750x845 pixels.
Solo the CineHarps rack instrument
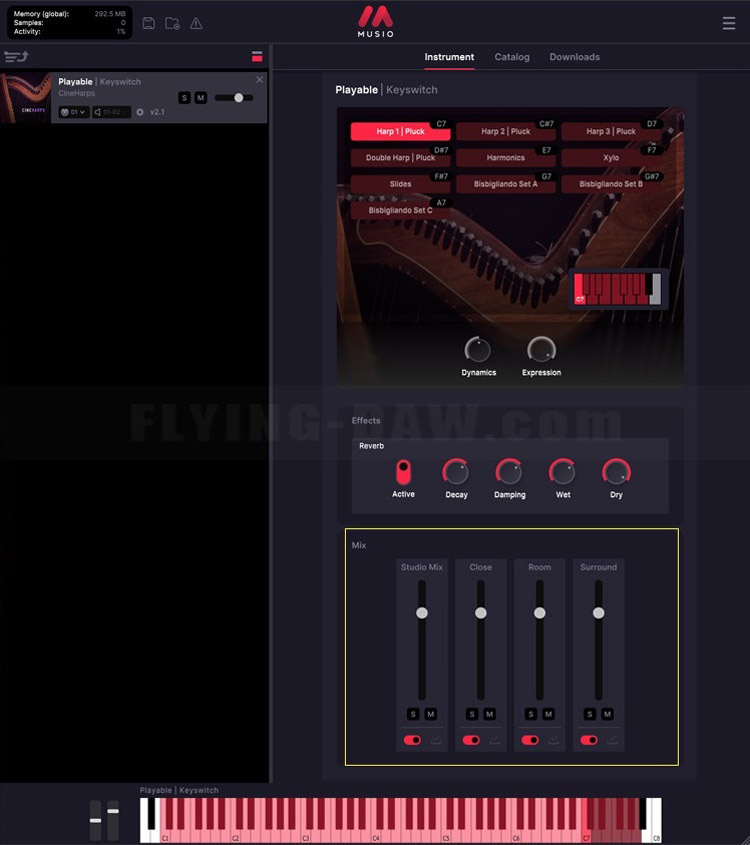184,98
